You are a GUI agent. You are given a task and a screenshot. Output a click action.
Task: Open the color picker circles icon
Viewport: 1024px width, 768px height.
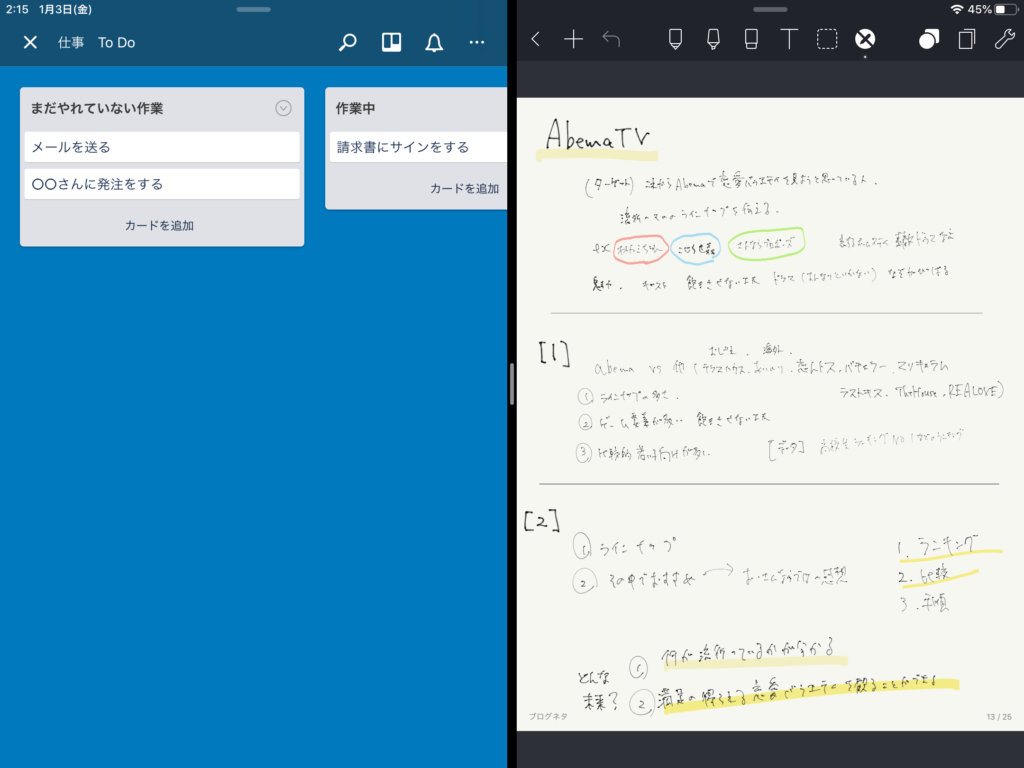pyautogui.click(x=929, y=39)
